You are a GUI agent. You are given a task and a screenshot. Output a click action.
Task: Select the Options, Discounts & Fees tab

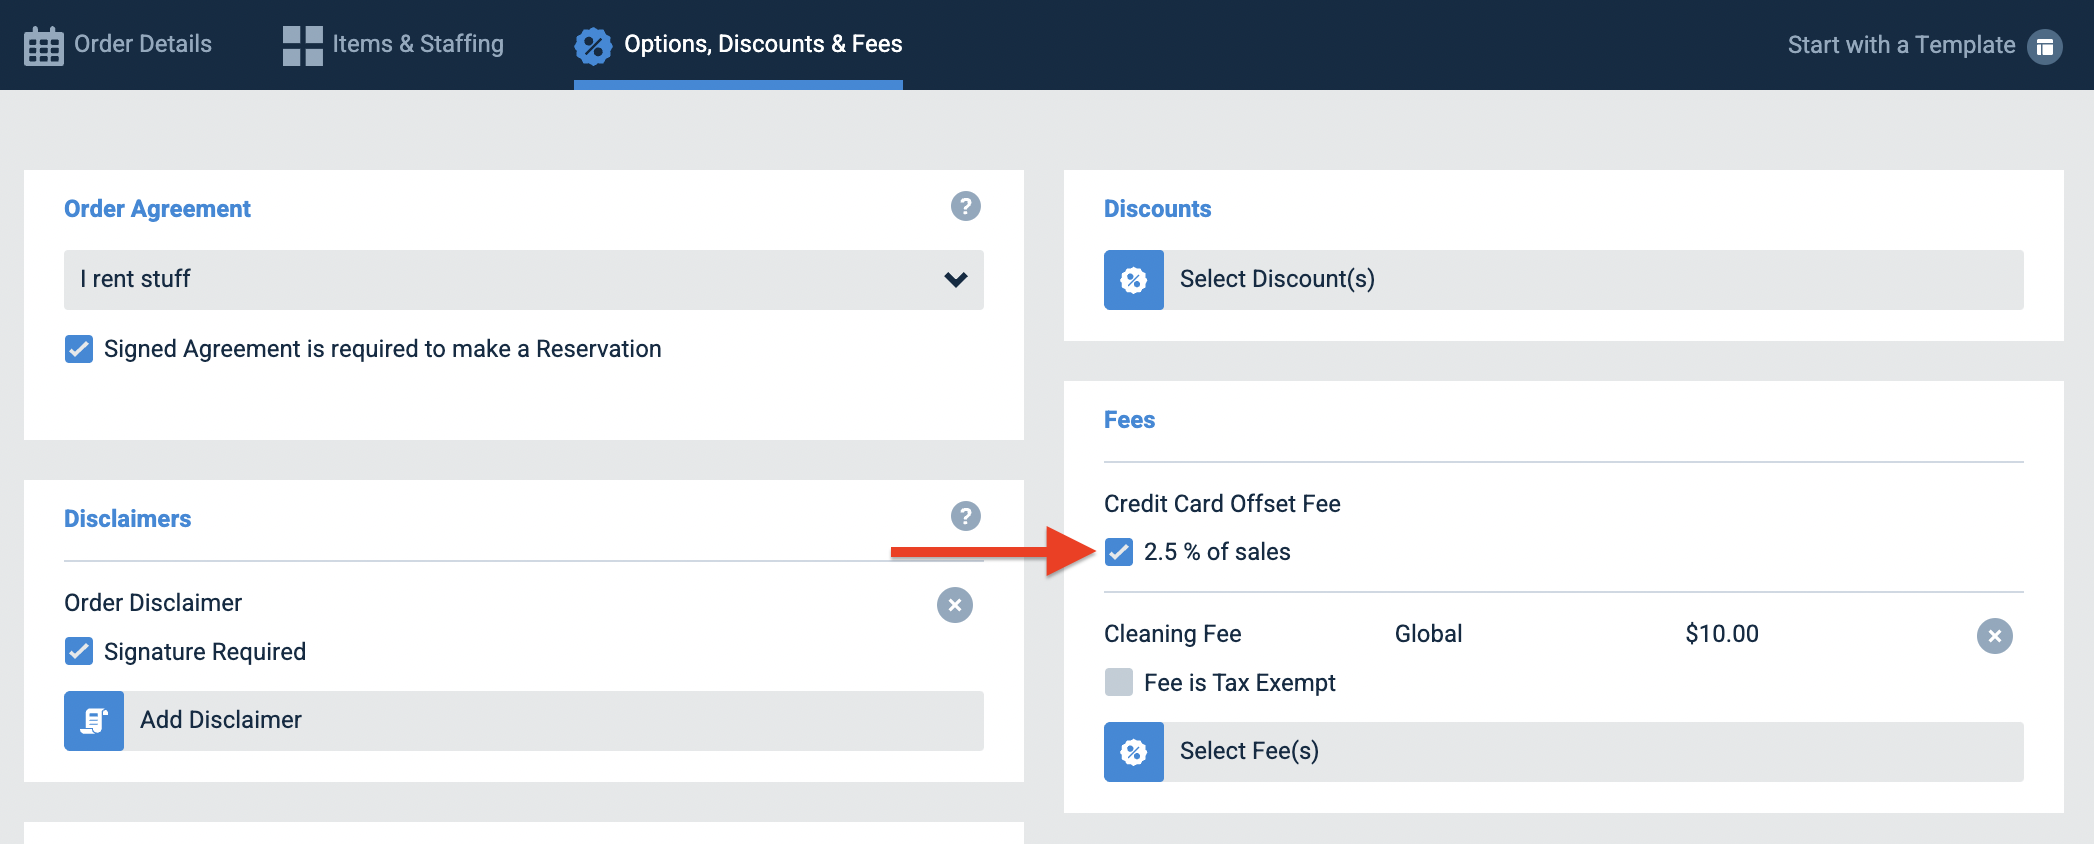pyautogui.click(x=738, y=45)
